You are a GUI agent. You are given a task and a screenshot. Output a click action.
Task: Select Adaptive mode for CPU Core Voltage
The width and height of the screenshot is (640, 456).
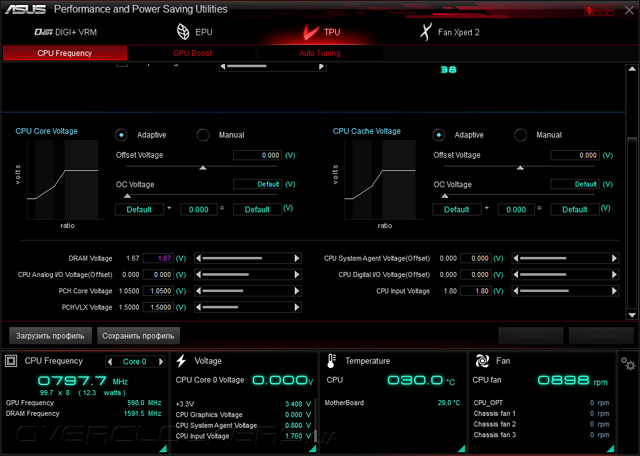coord(121,135)
